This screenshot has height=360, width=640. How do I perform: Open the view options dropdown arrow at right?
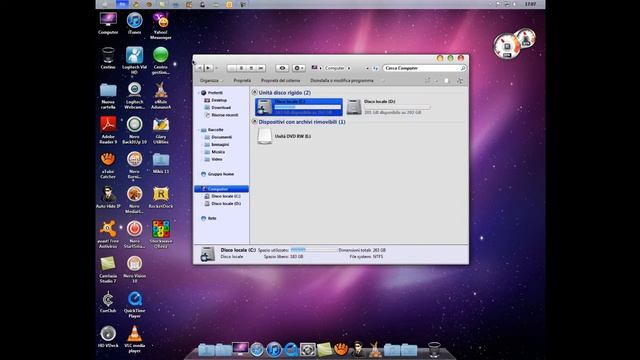[436, 81]
